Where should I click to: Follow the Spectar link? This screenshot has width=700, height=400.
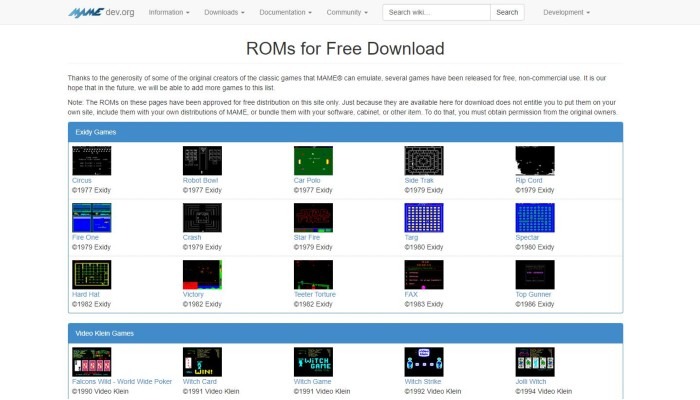pyautogui.click(x=527, y=238)
